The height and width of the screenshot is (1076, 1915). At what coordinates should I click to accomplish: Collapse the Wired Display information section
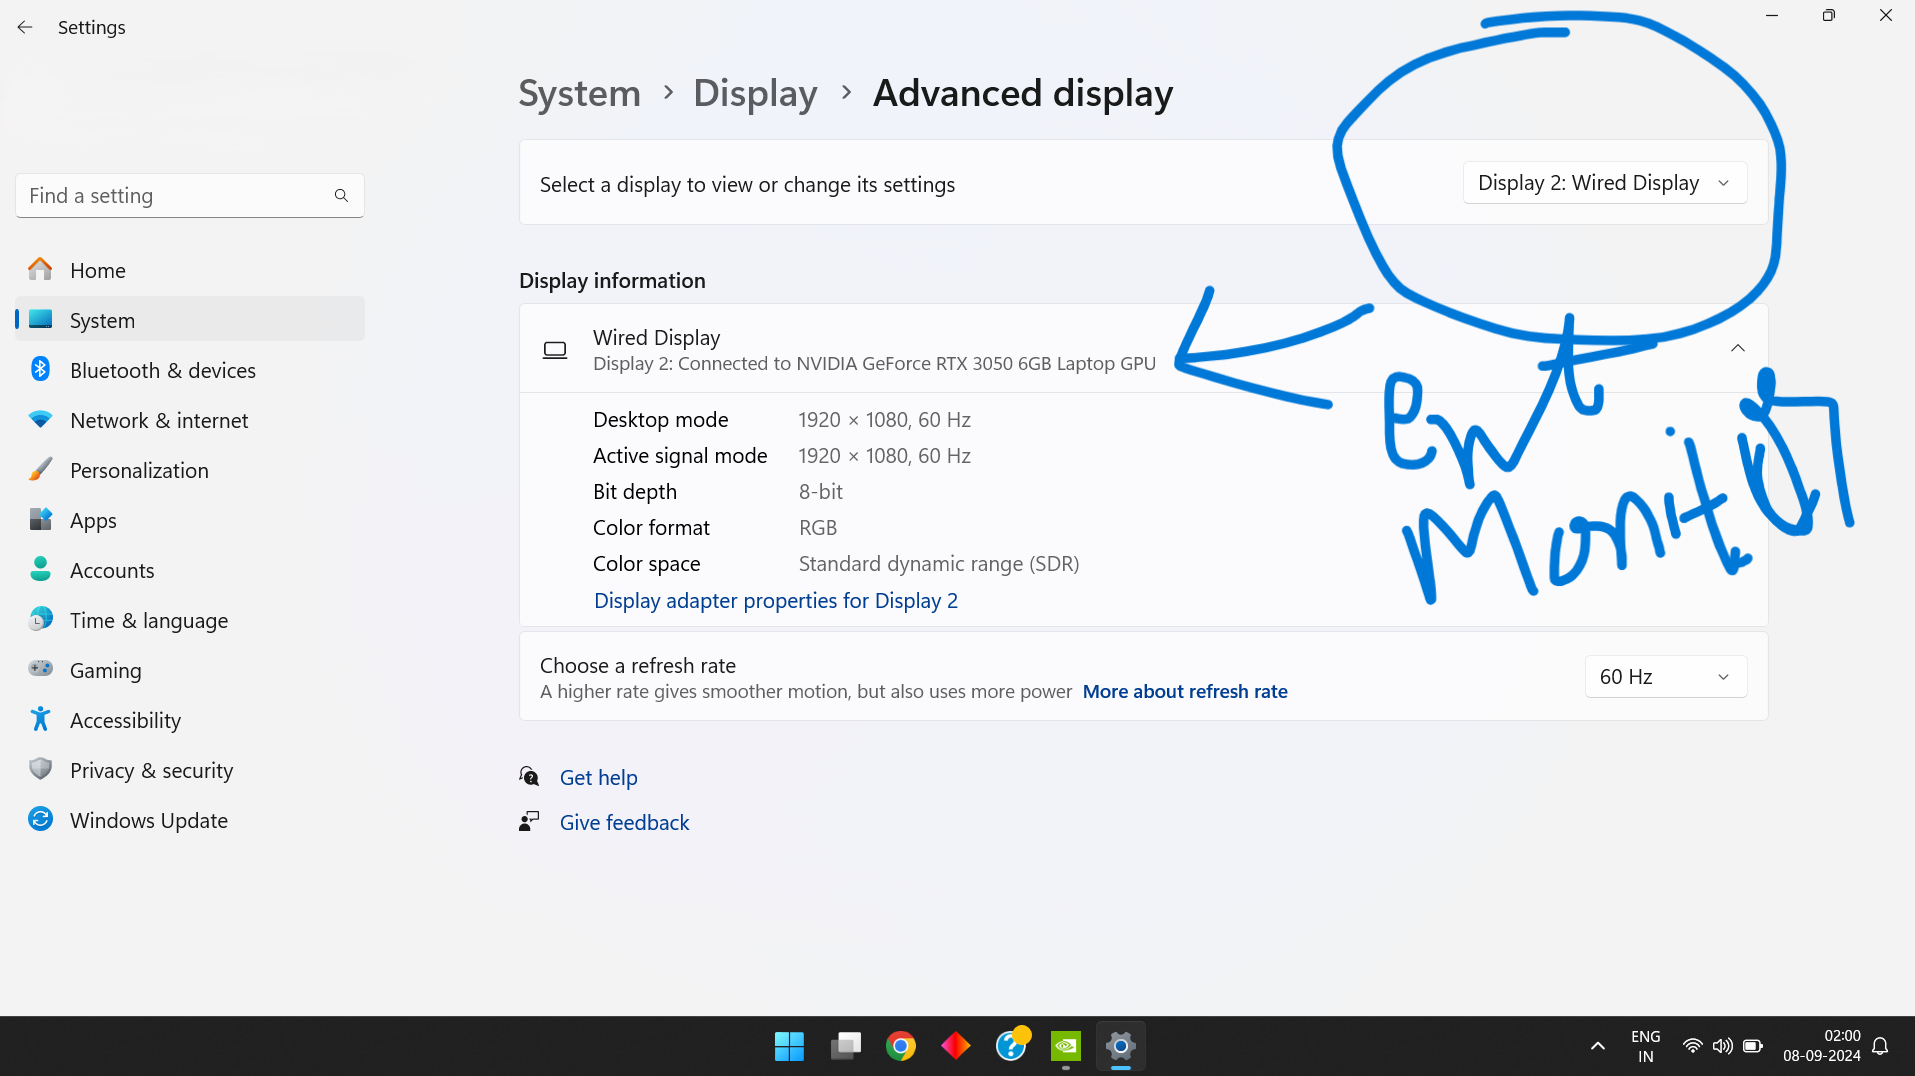[1737, 348]
